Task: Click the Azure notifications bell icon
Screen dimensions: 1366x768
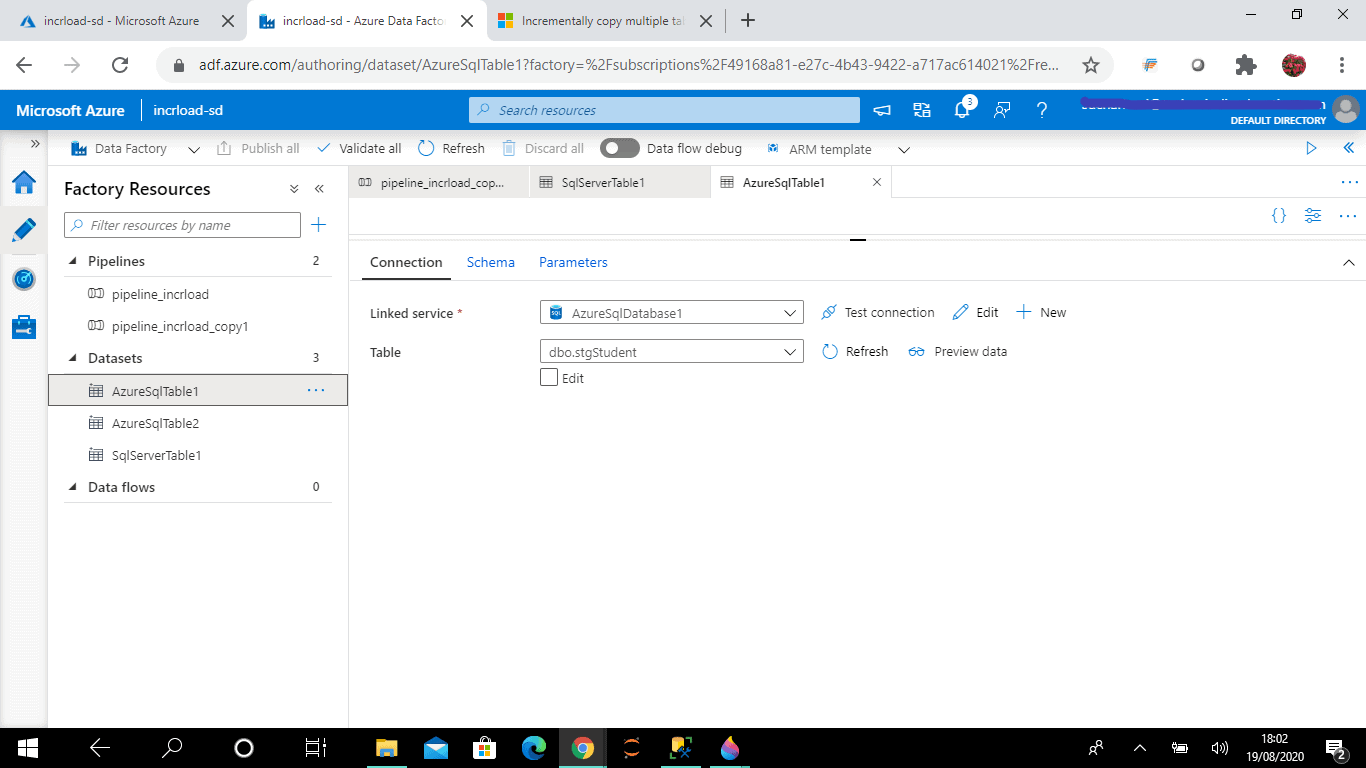Action: point(962,110)
